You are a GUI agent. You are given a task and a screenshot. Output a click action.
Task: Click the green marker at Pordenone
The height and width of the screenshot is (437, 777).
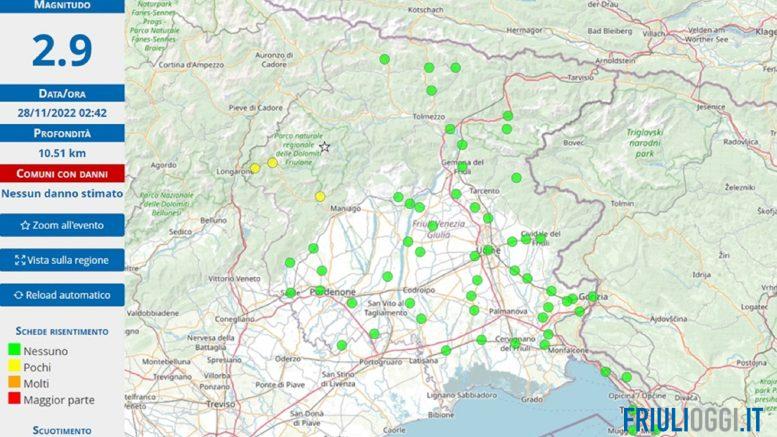[290, 293]
